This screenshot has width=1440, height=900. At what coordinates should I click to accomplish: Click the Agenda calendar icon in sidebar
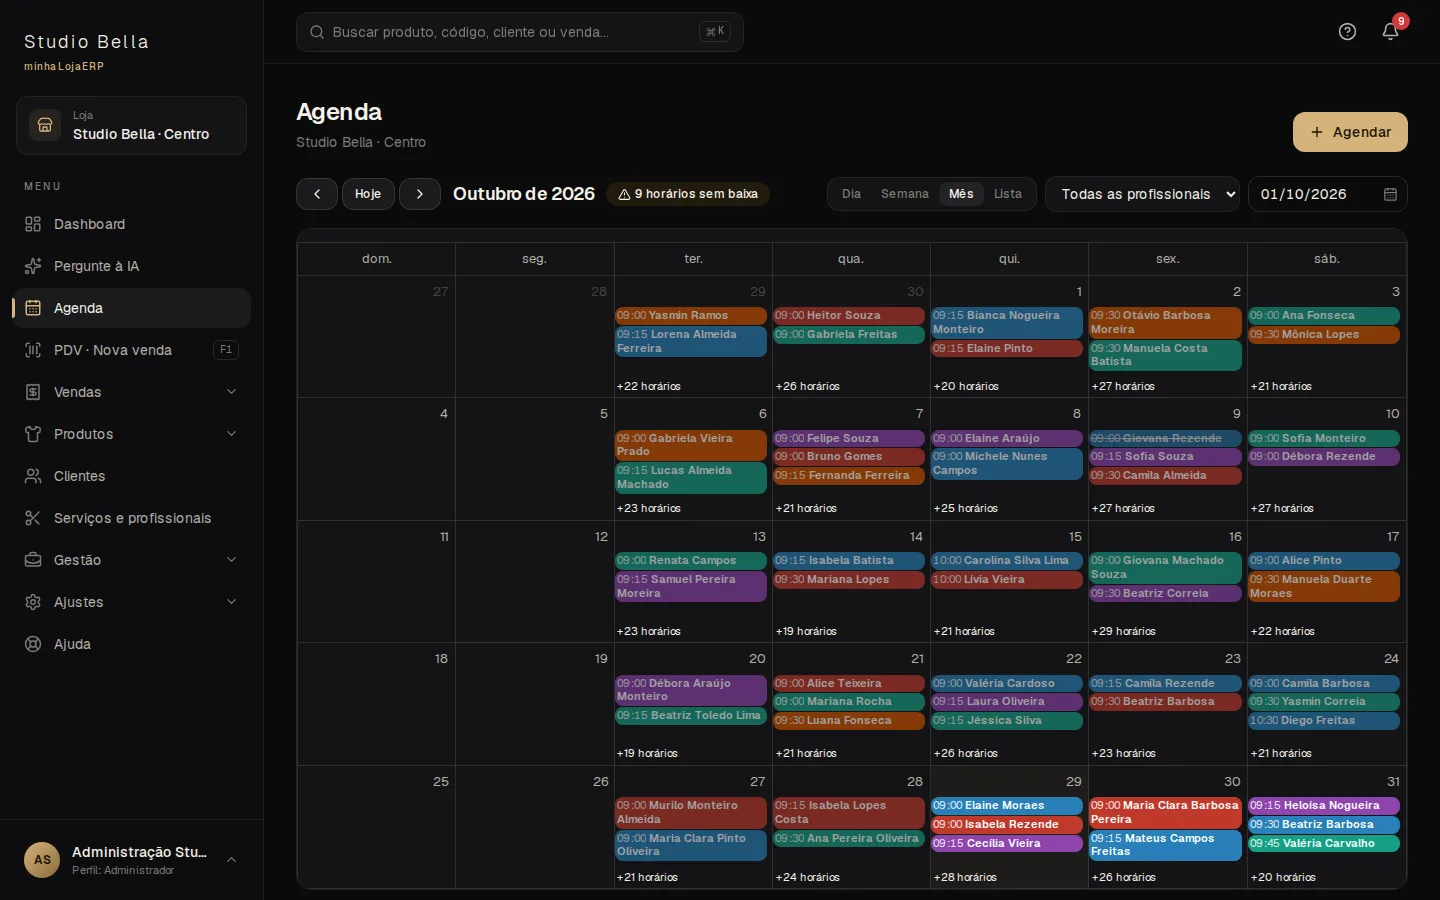[33, 308]
